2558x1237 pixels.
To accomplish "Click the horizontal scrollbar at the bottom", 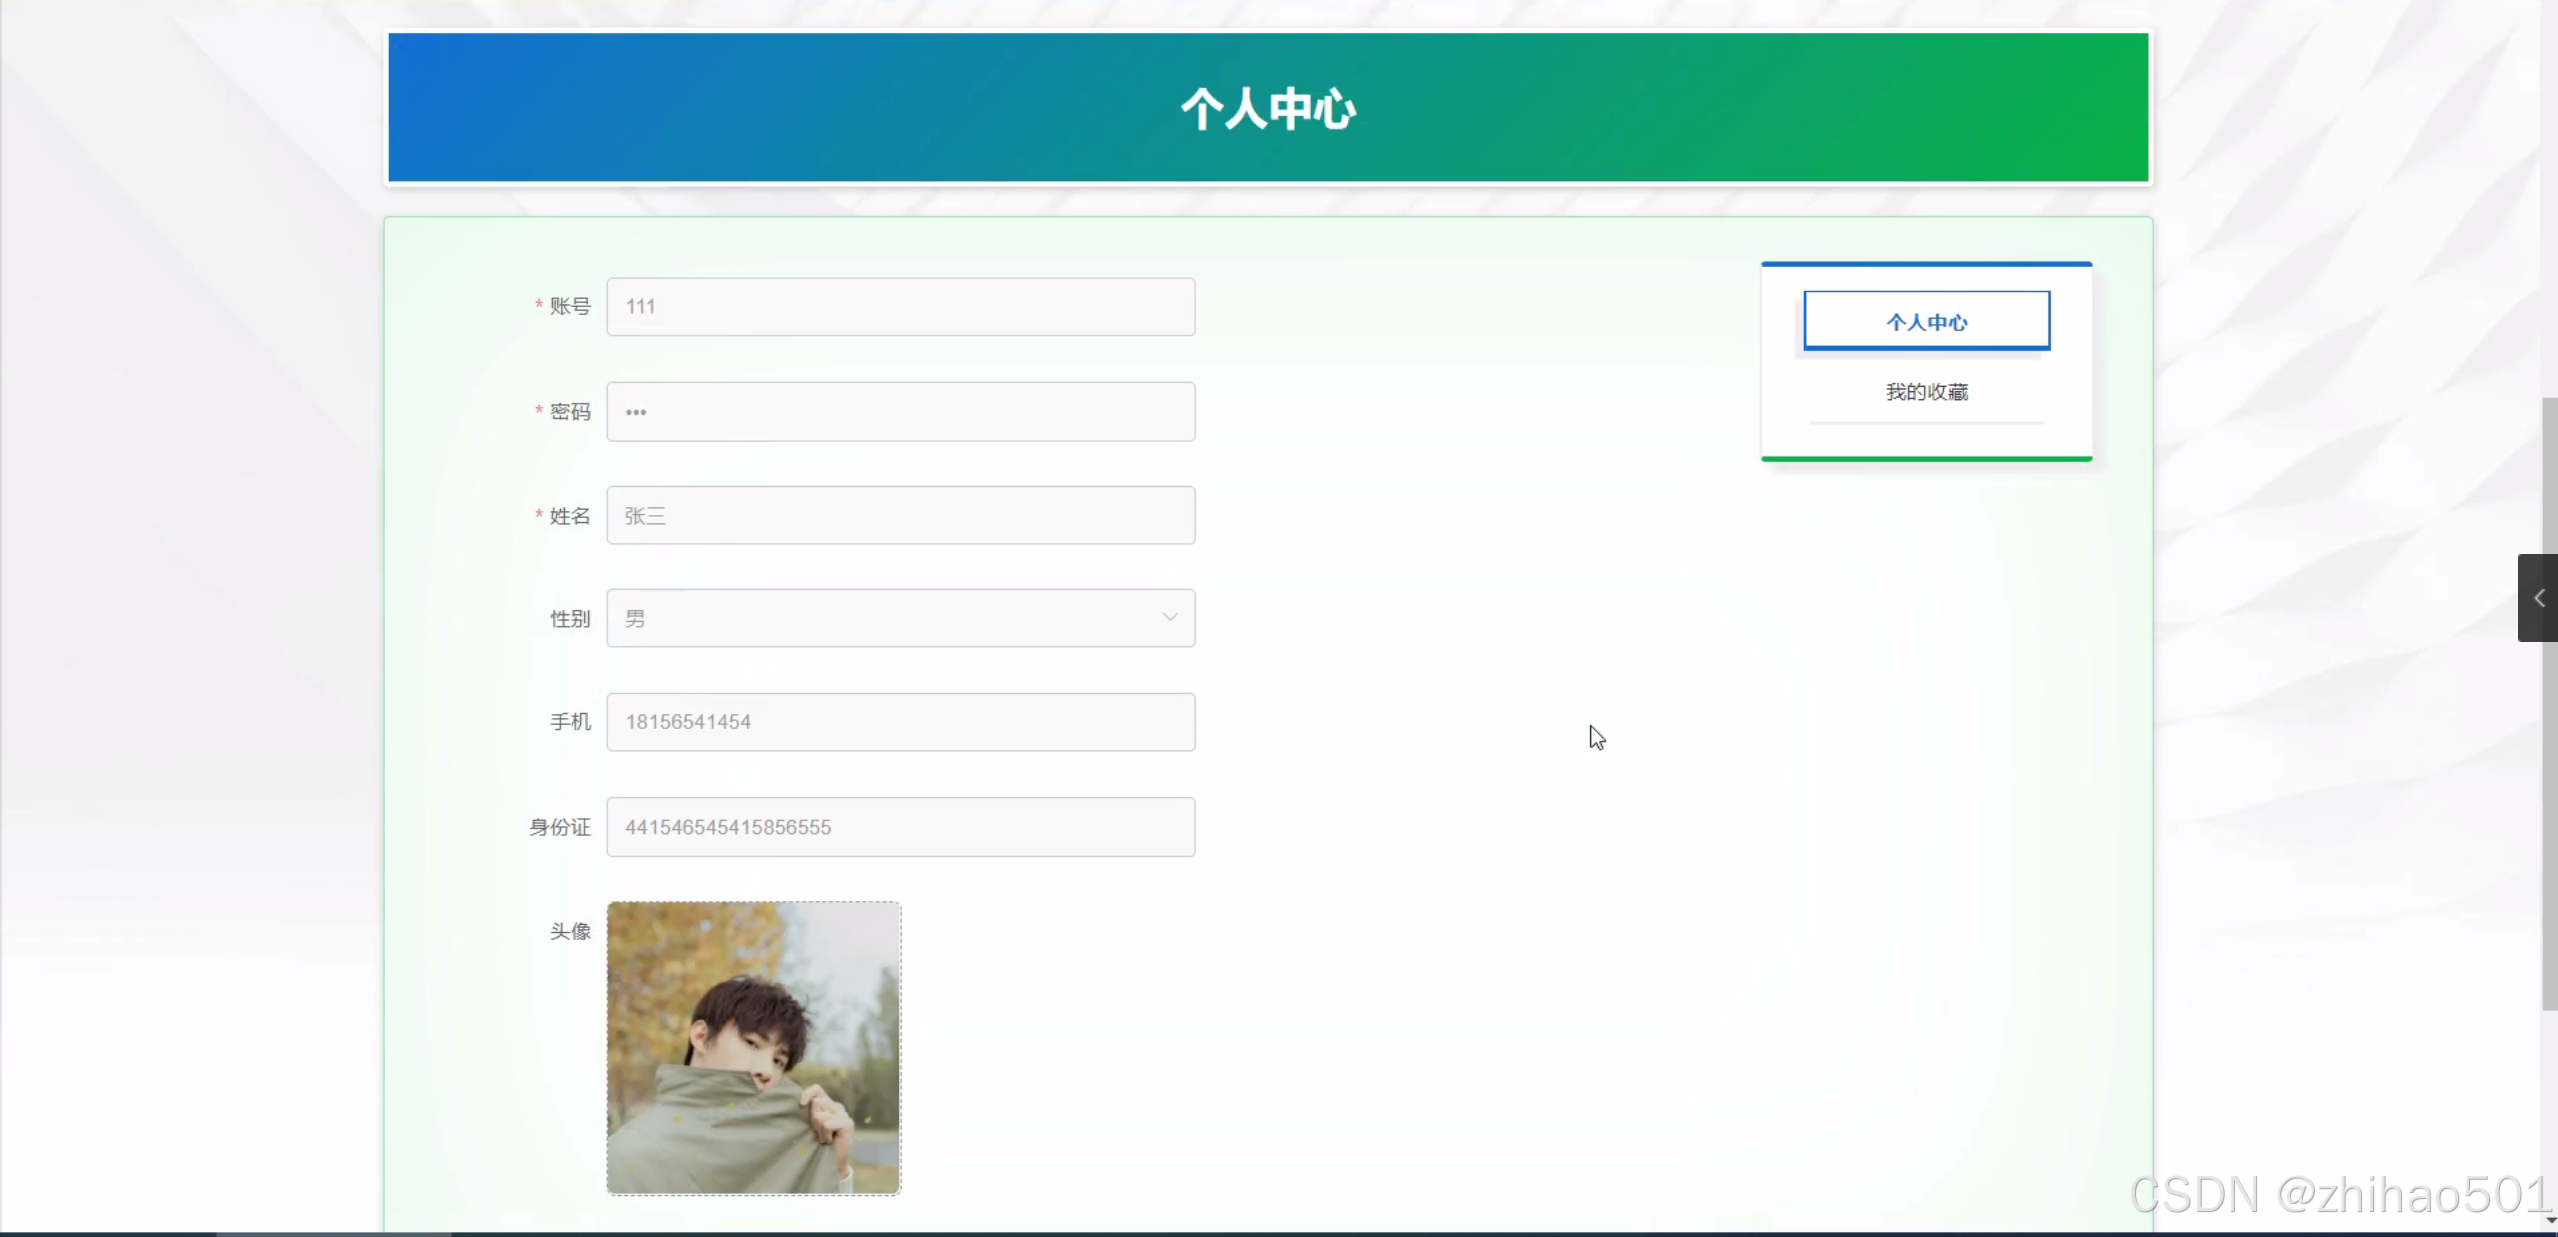I will tap(333, 1233).
